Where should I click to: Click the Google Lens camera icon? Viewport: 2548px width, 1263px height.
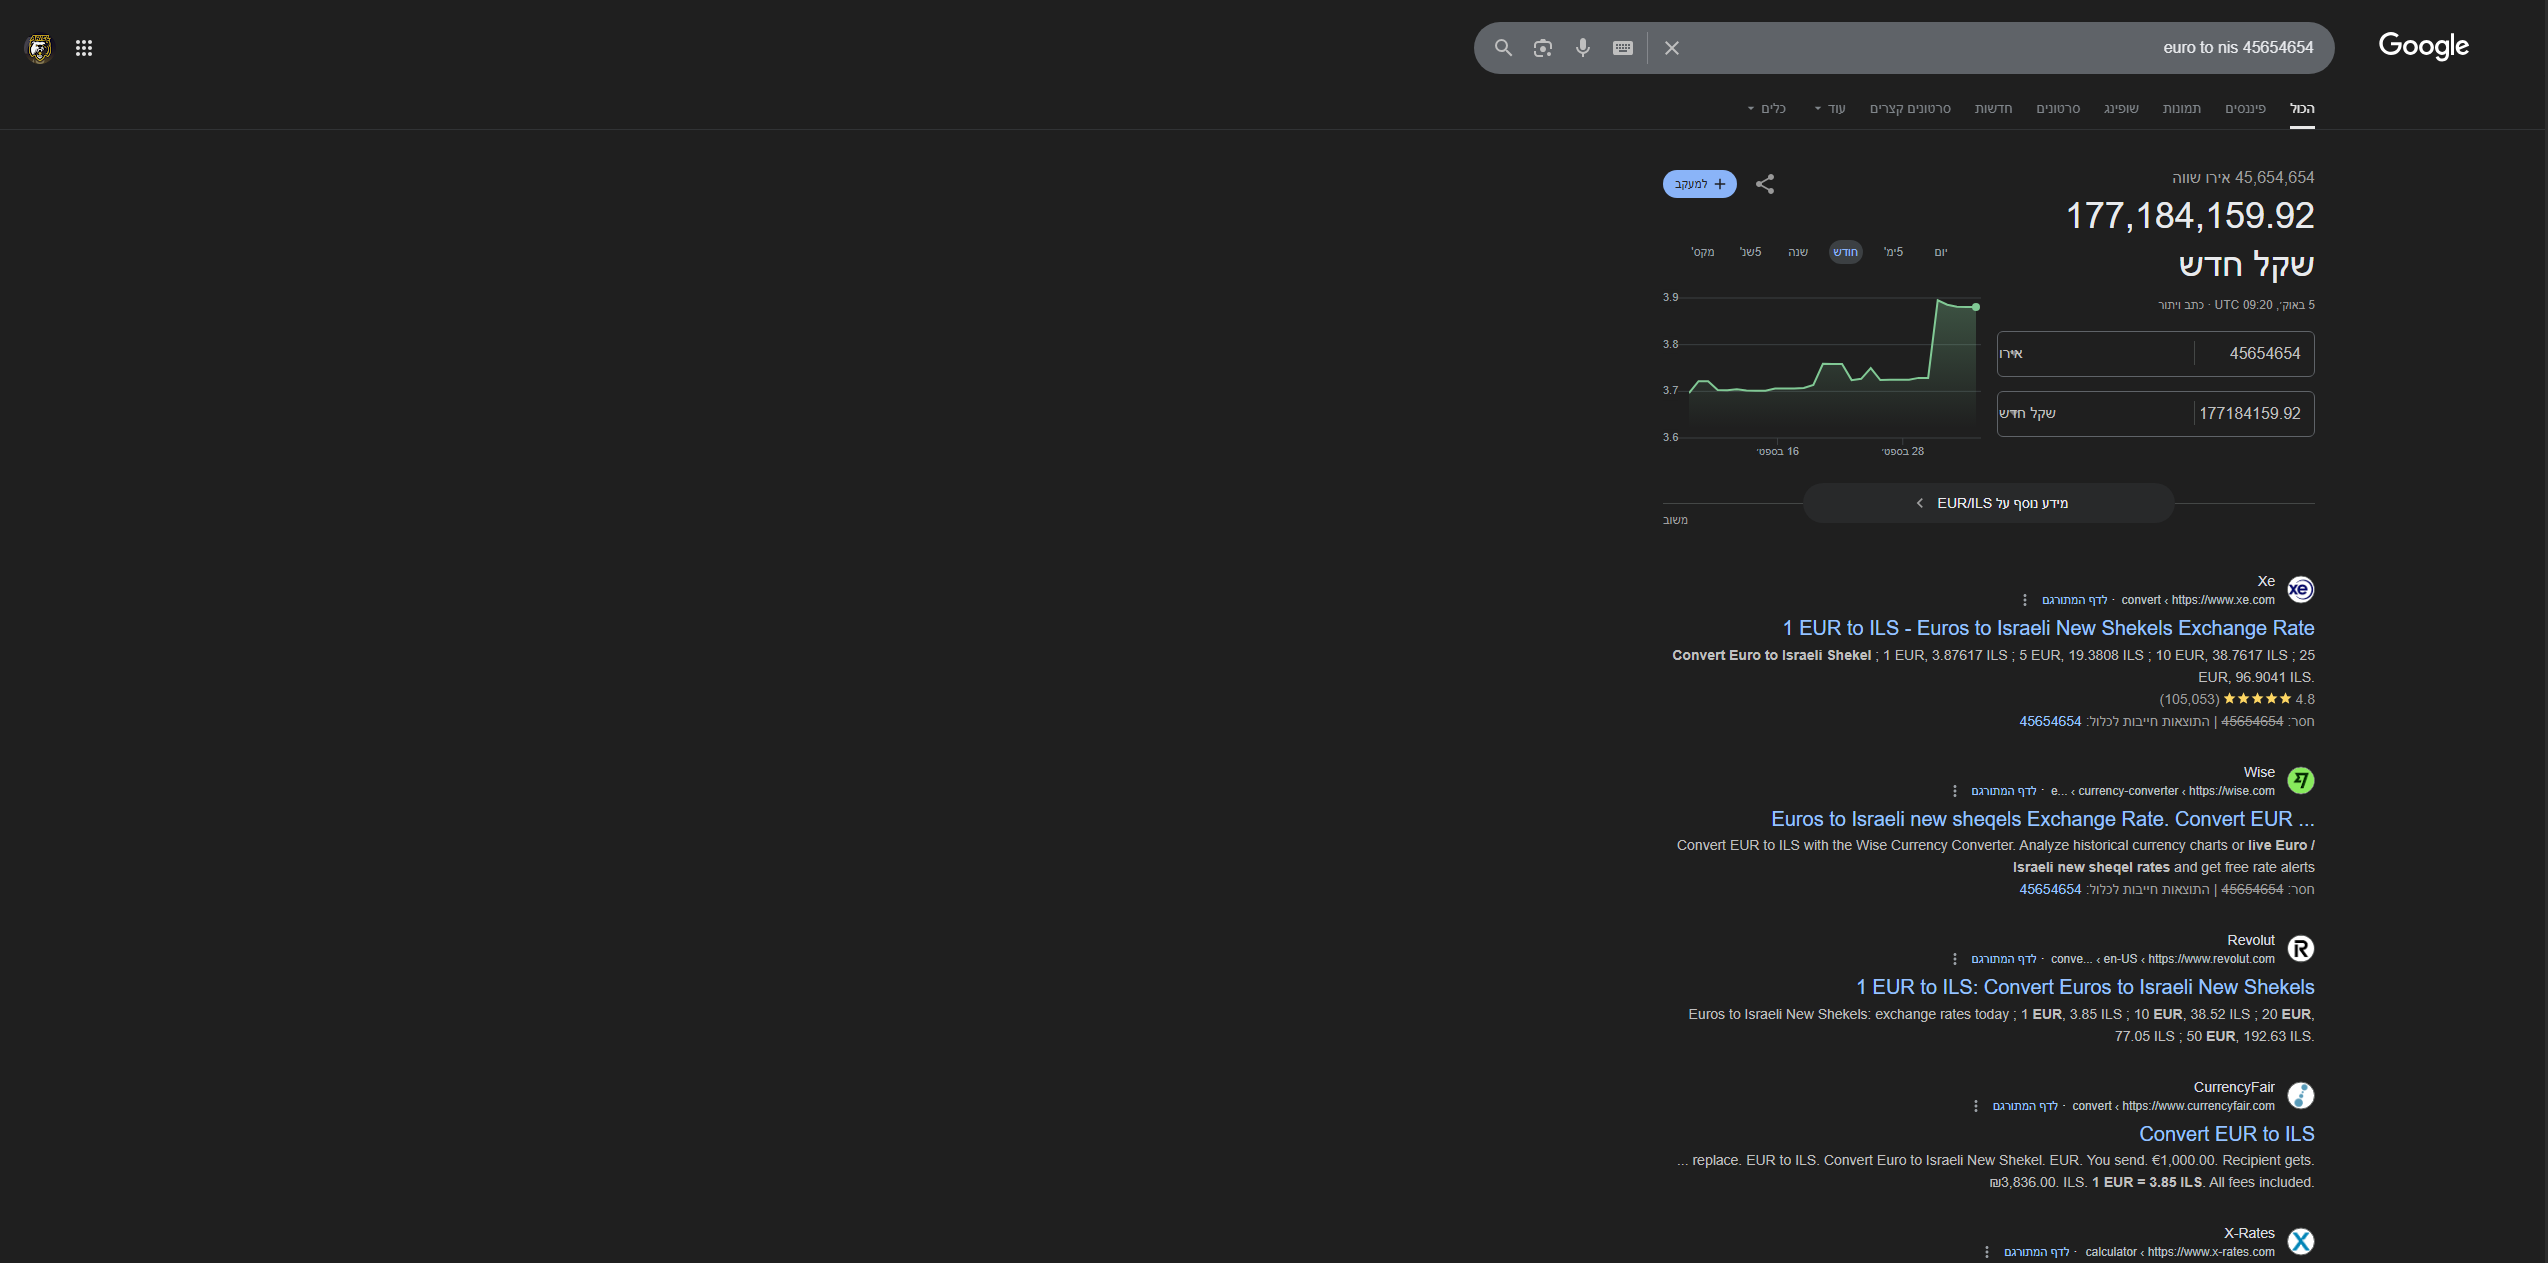(x=1542, y=47)
